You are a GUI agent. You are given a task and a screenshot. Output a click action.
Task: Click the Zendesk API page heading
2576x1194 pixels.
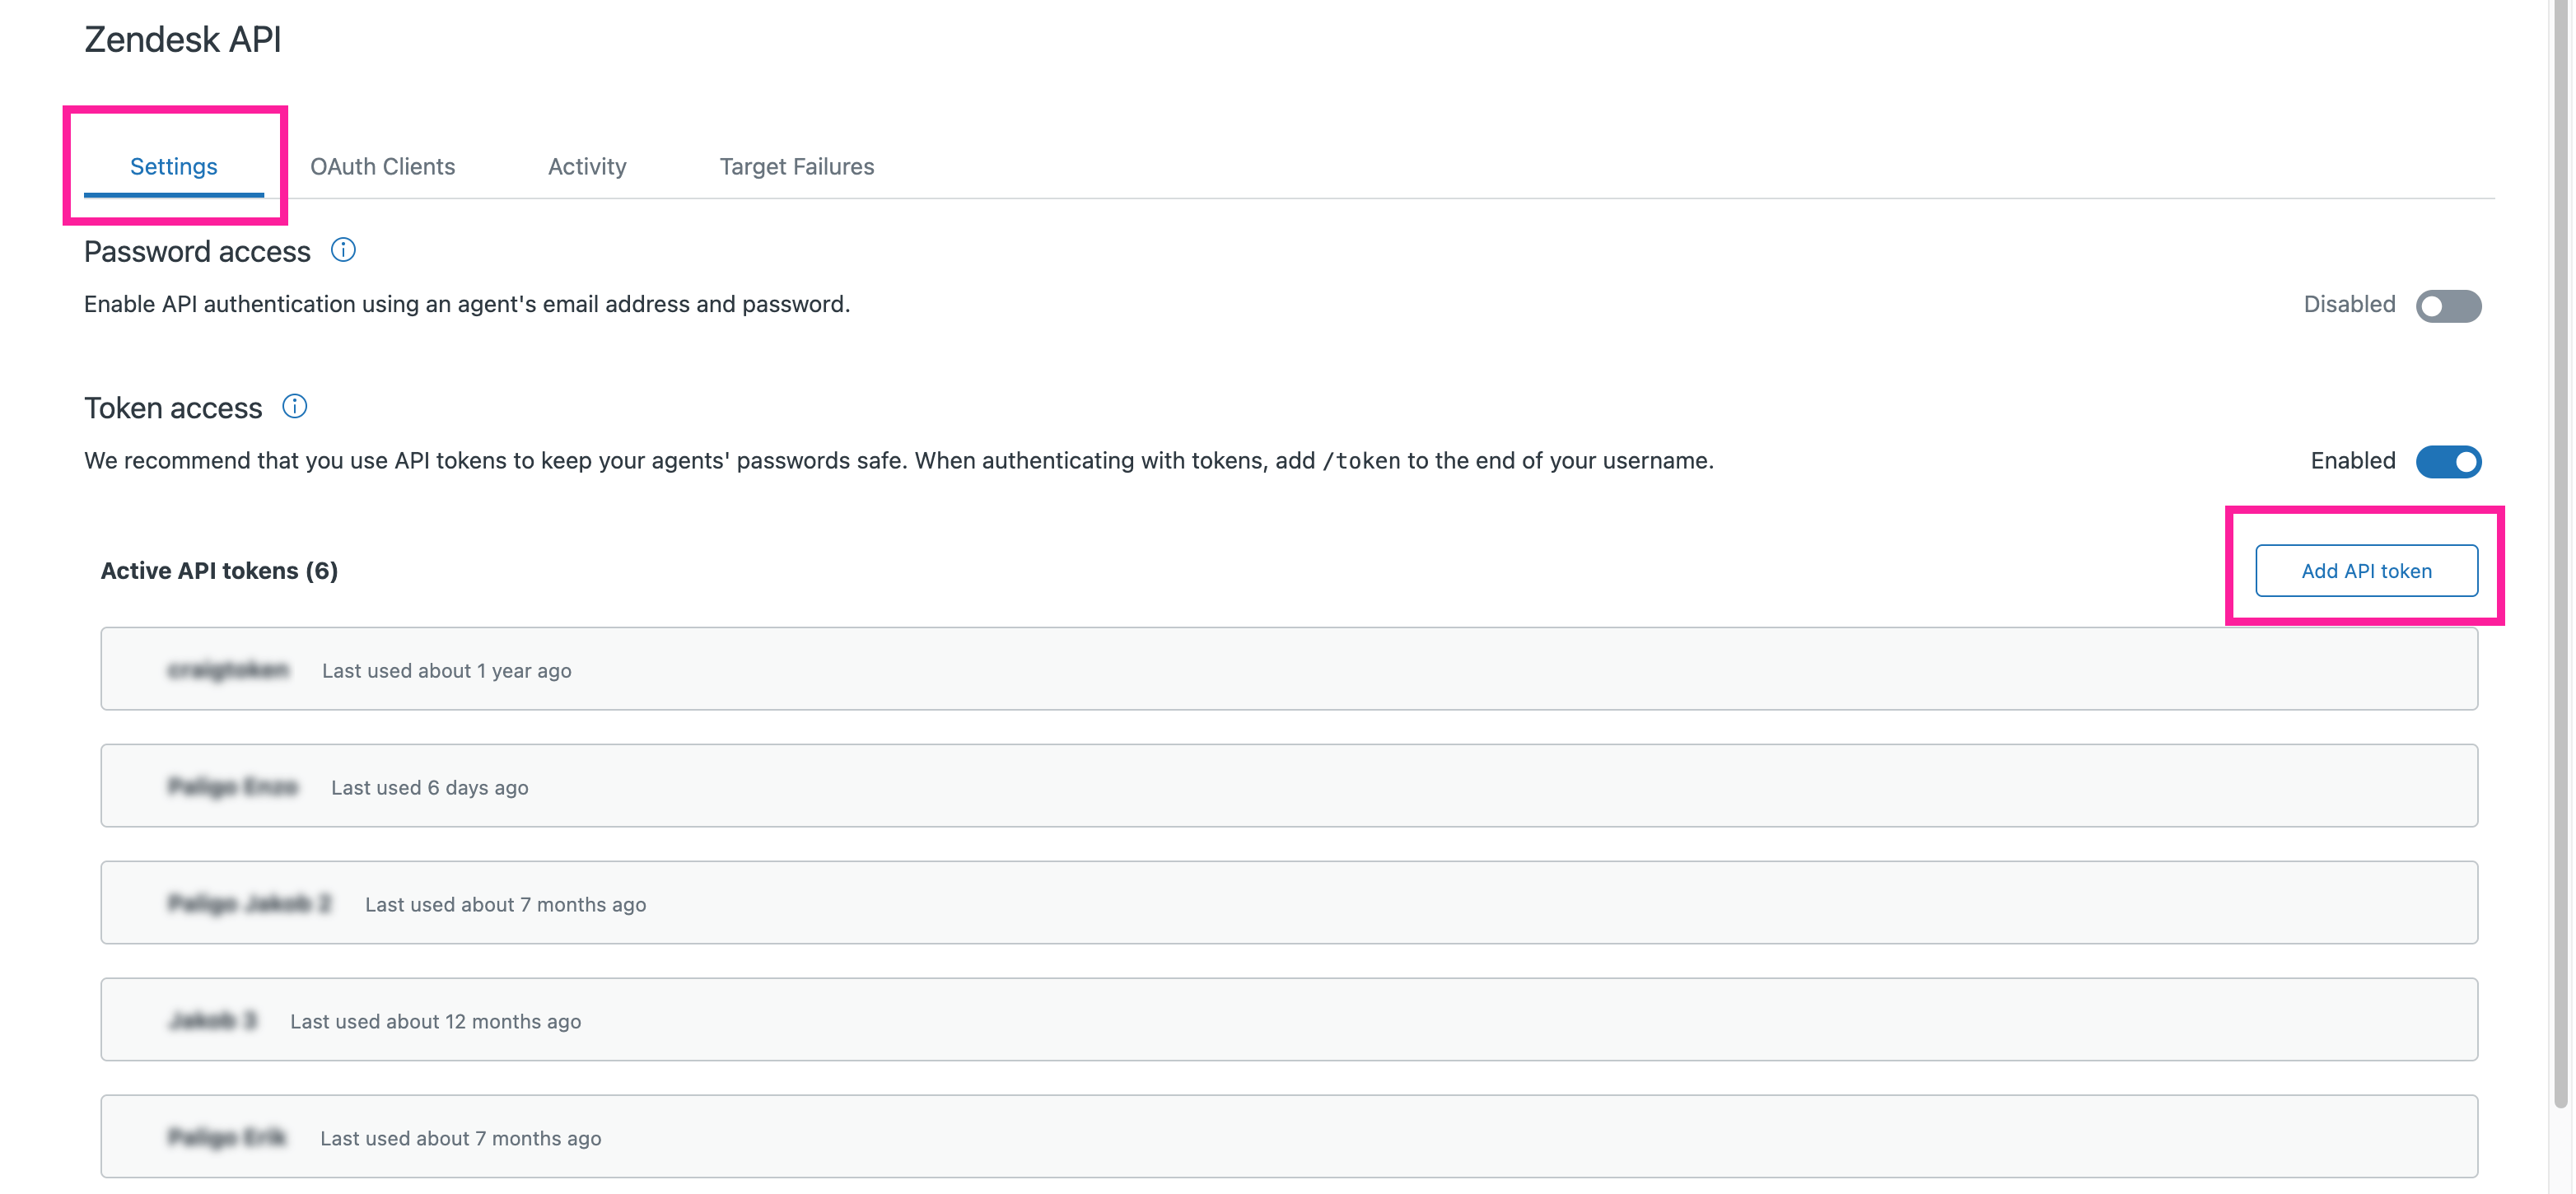[x=182, y=39]
